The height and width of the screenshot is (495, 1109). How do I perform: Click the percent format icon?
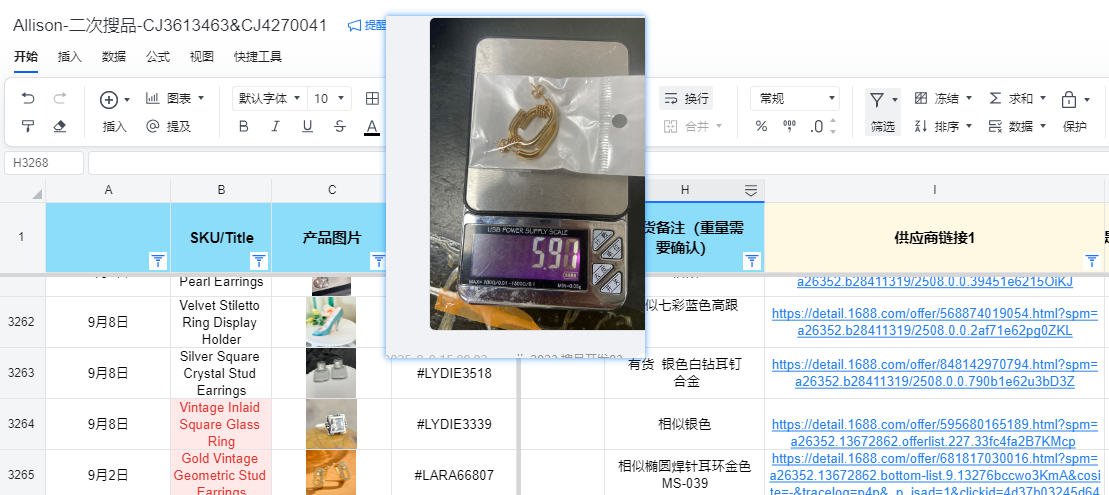click(761, 126)
